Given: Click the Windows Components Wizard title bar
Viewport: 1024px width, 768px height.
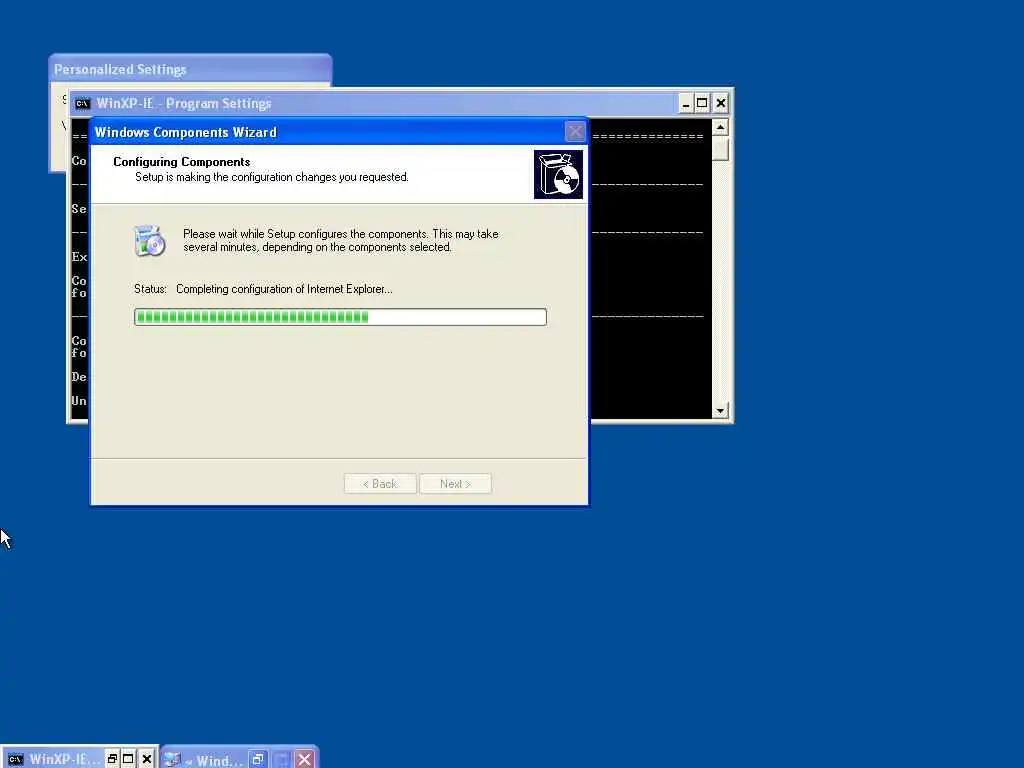Looking at the screenshot, I should click(339, 132).
